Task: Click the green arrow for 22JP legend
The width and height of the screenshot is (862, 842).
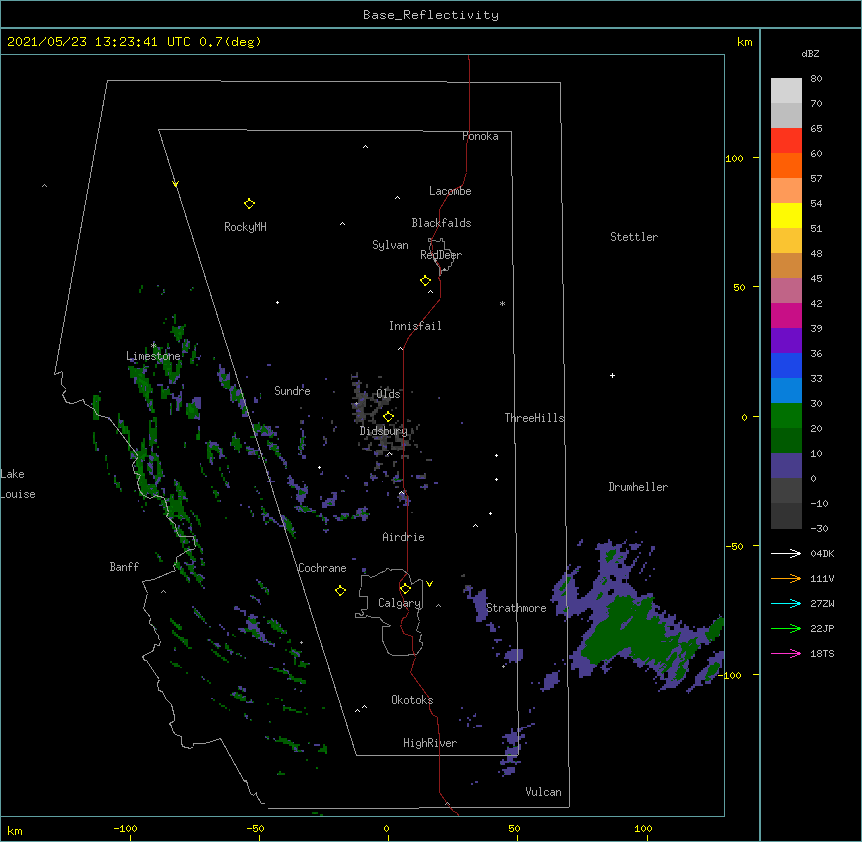Action: coord(786,628)
